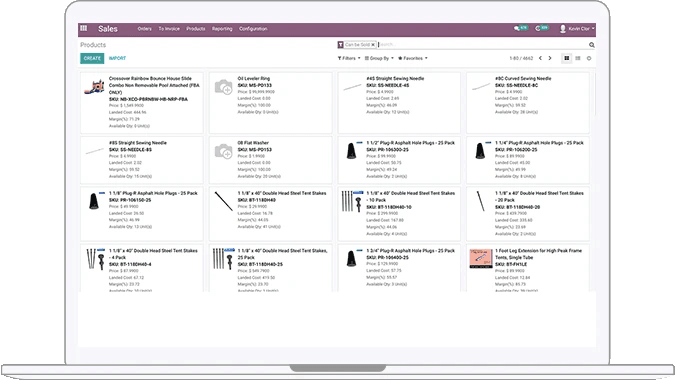Open the apps grid menu icon
Viewport: 675px width, 380px height.
click(84, 28)
